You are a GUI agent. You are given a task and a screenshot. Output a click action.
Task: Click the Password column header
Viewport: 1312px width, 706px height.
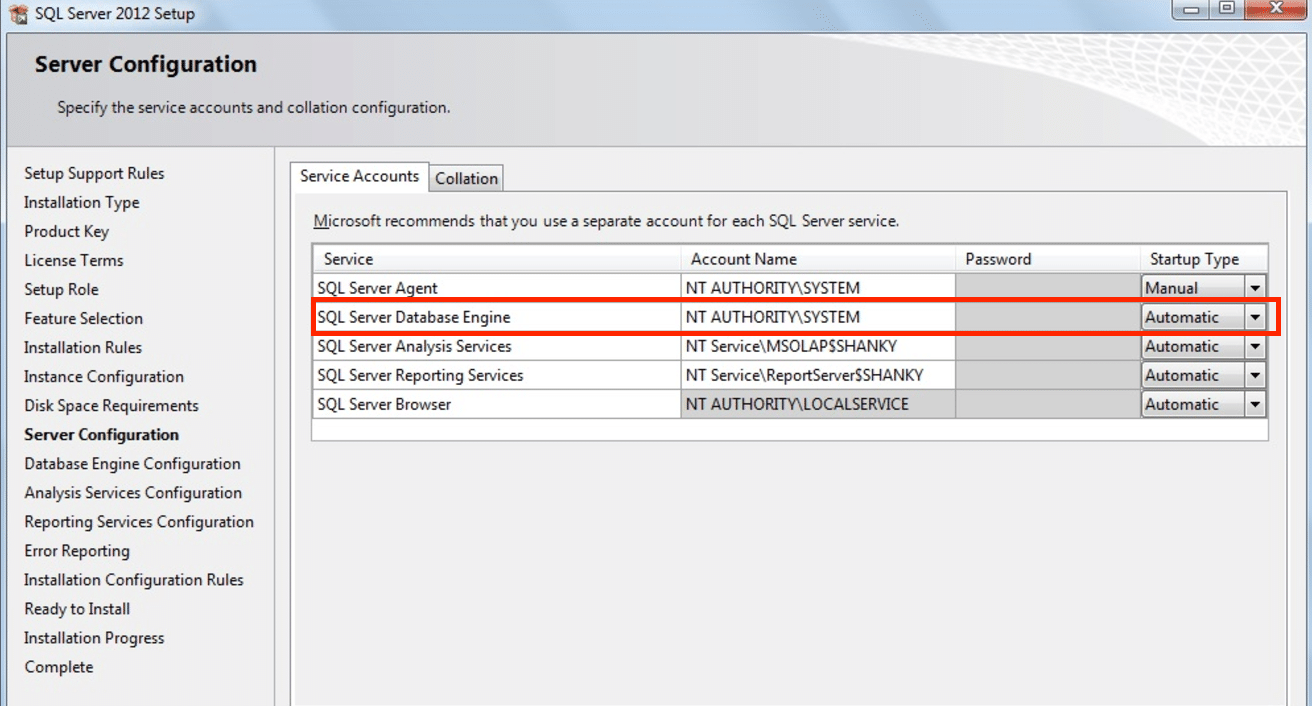tap(1048, 259)
